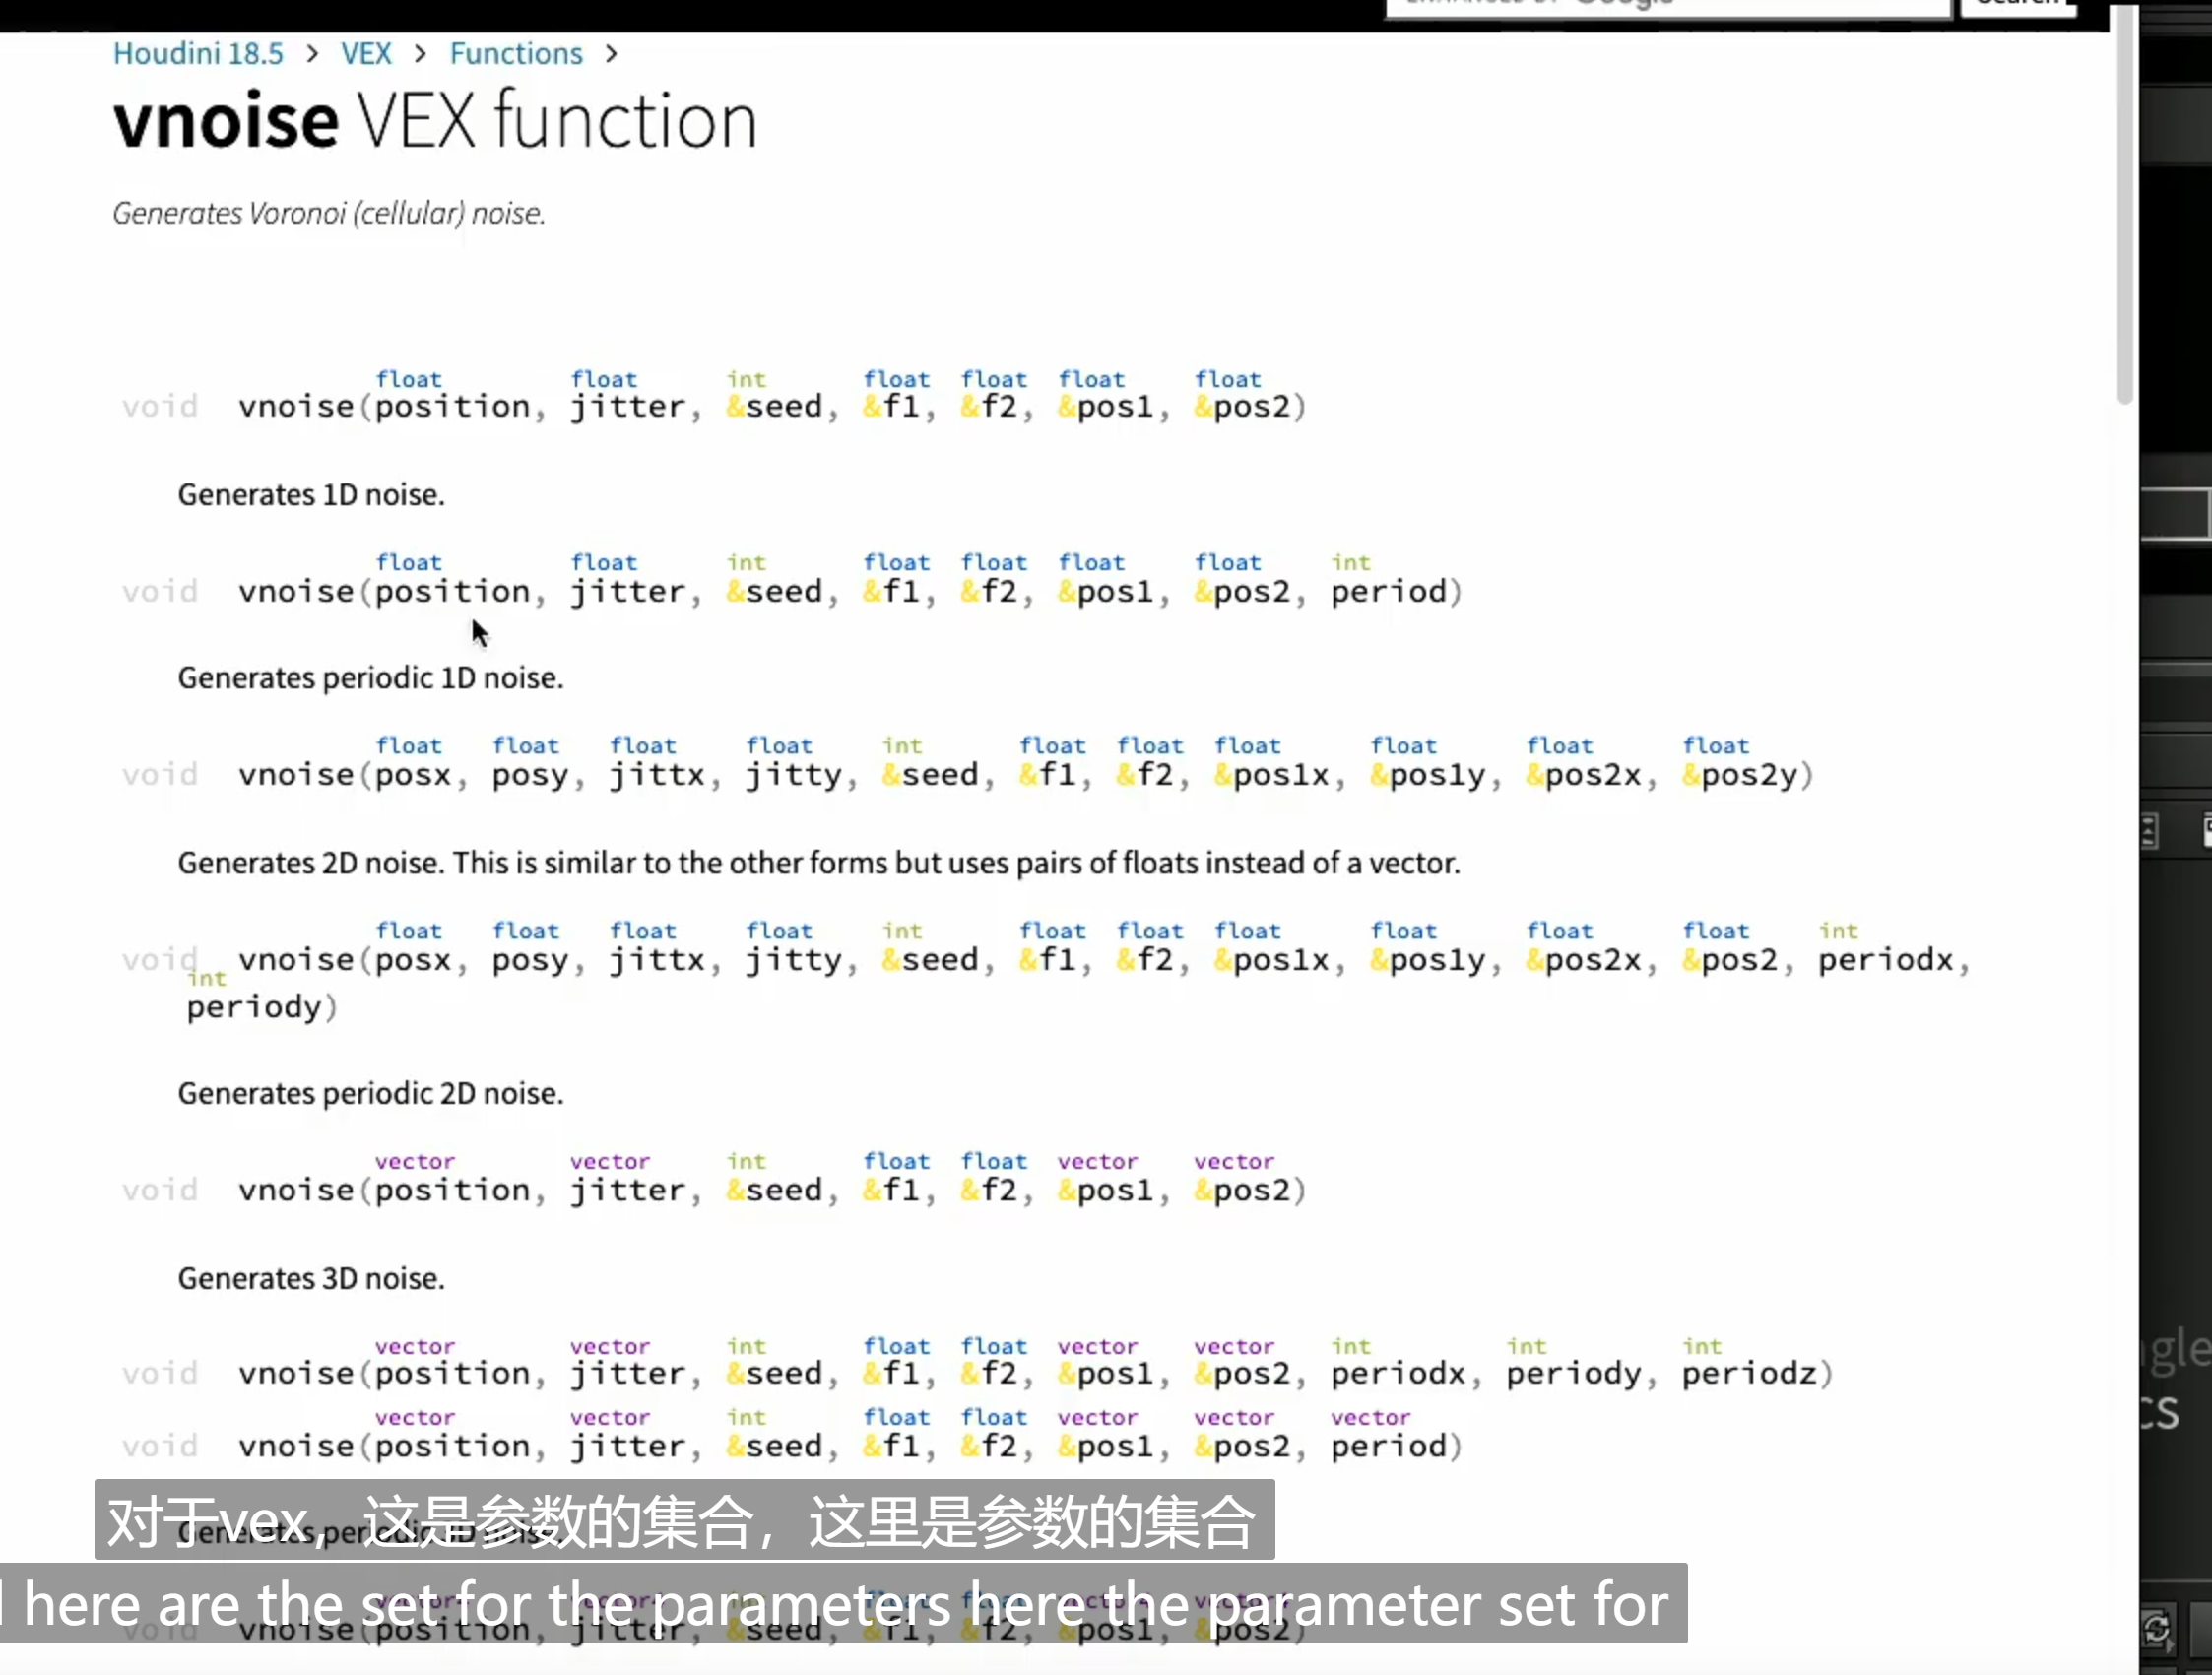Click the chevron after Houdini 18.5

pyautogui.click(x=313, y=54)
